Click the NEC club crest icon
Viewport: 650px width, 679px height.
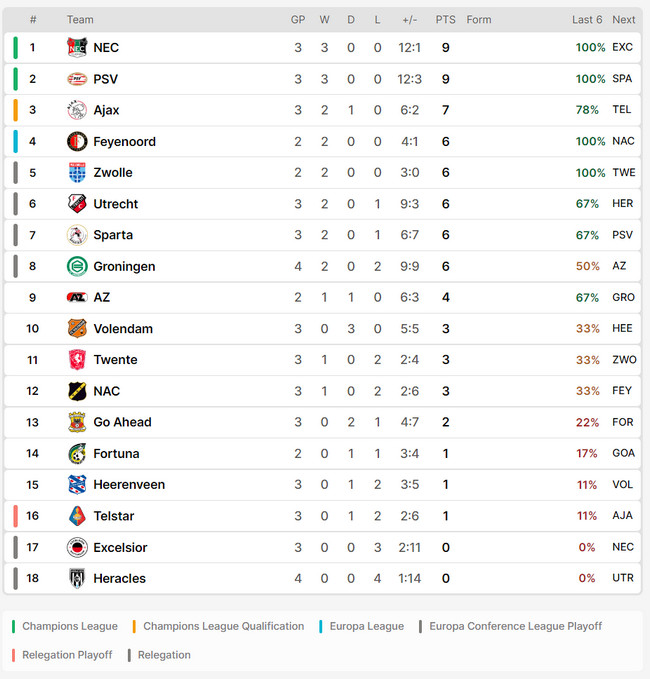tap(77, 47)
